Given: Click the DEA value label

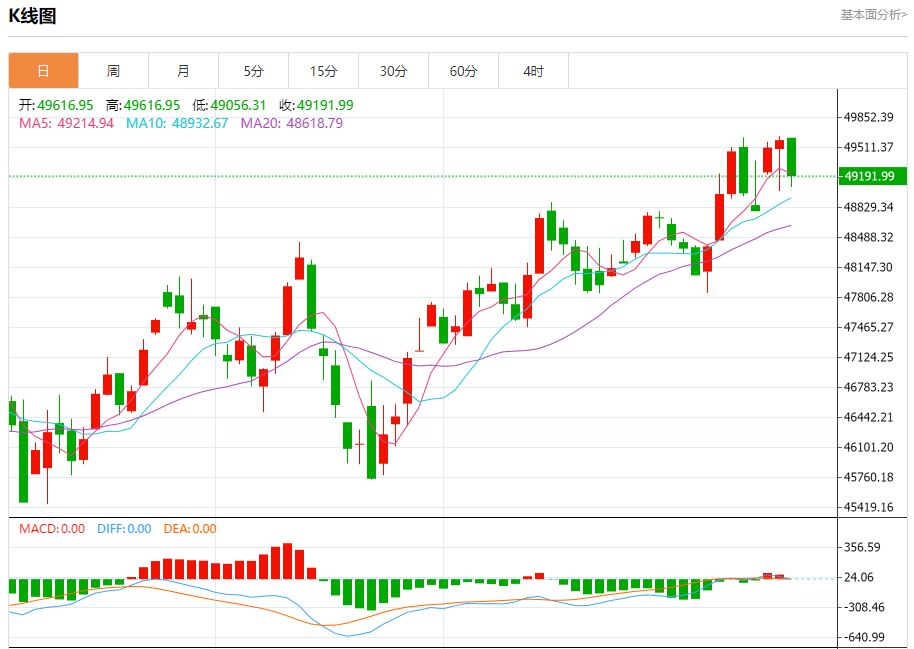Looking at the screenshot, I should (x=189, y=529).
